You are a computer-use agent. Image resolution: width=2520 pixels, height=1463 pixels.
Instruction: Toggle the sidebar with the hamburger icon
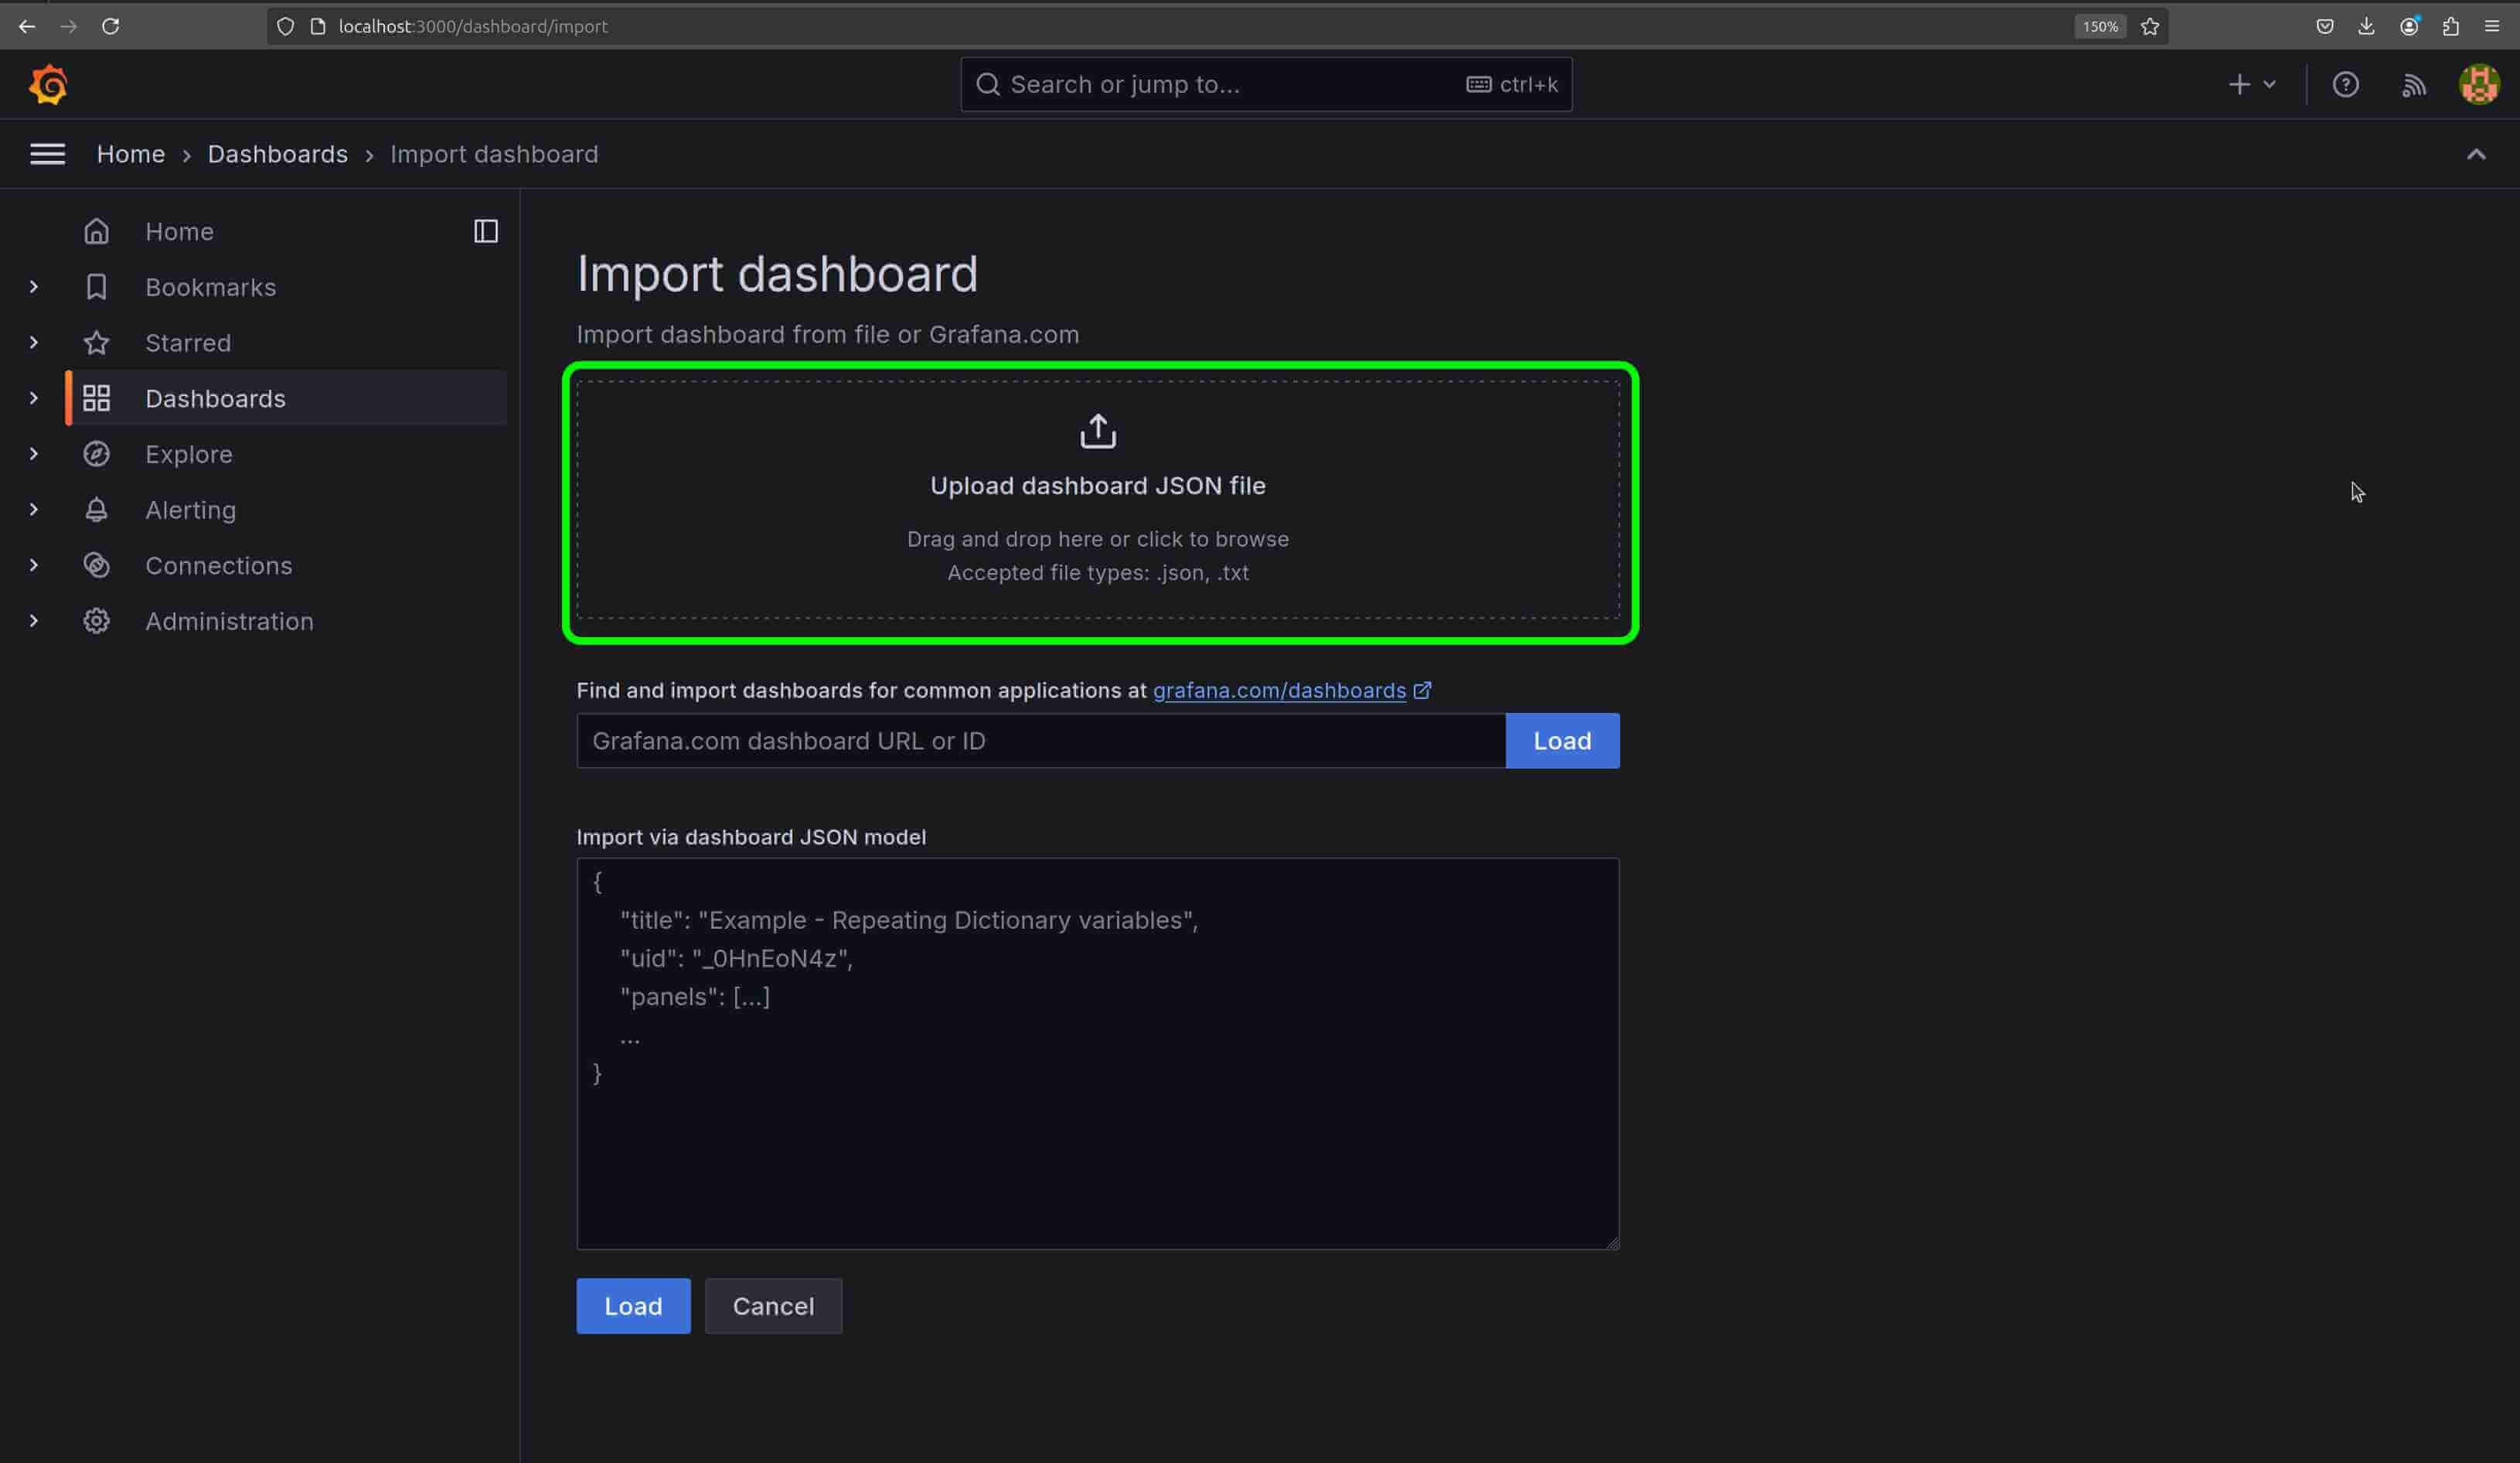[47, 154]
